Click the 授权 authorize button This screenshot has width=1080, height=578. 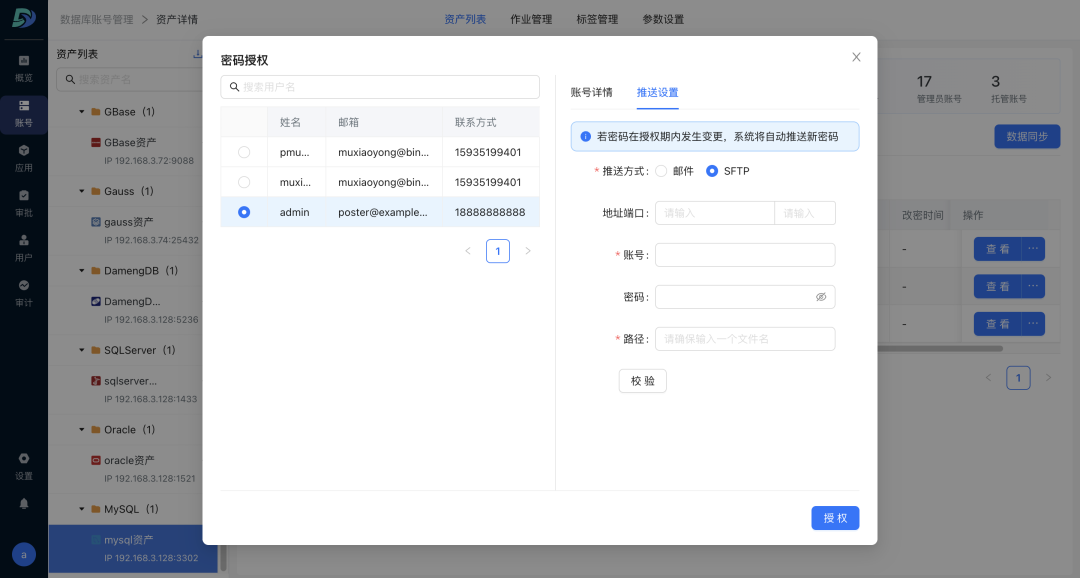coord(835,518)
